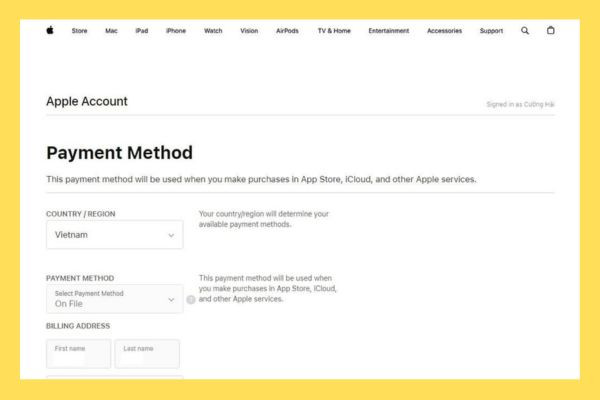The image size is (600, 400).
Task: Focus the Last name field
Action: (147, 354)
